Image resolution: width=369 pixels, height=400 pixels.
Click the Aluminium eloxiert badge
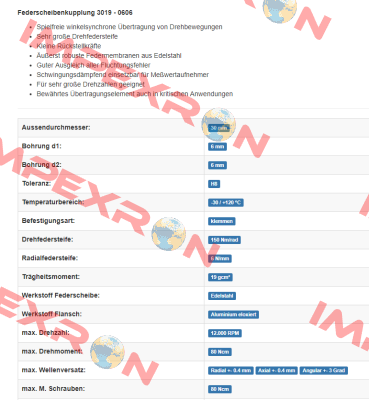(x=233, y=315)
